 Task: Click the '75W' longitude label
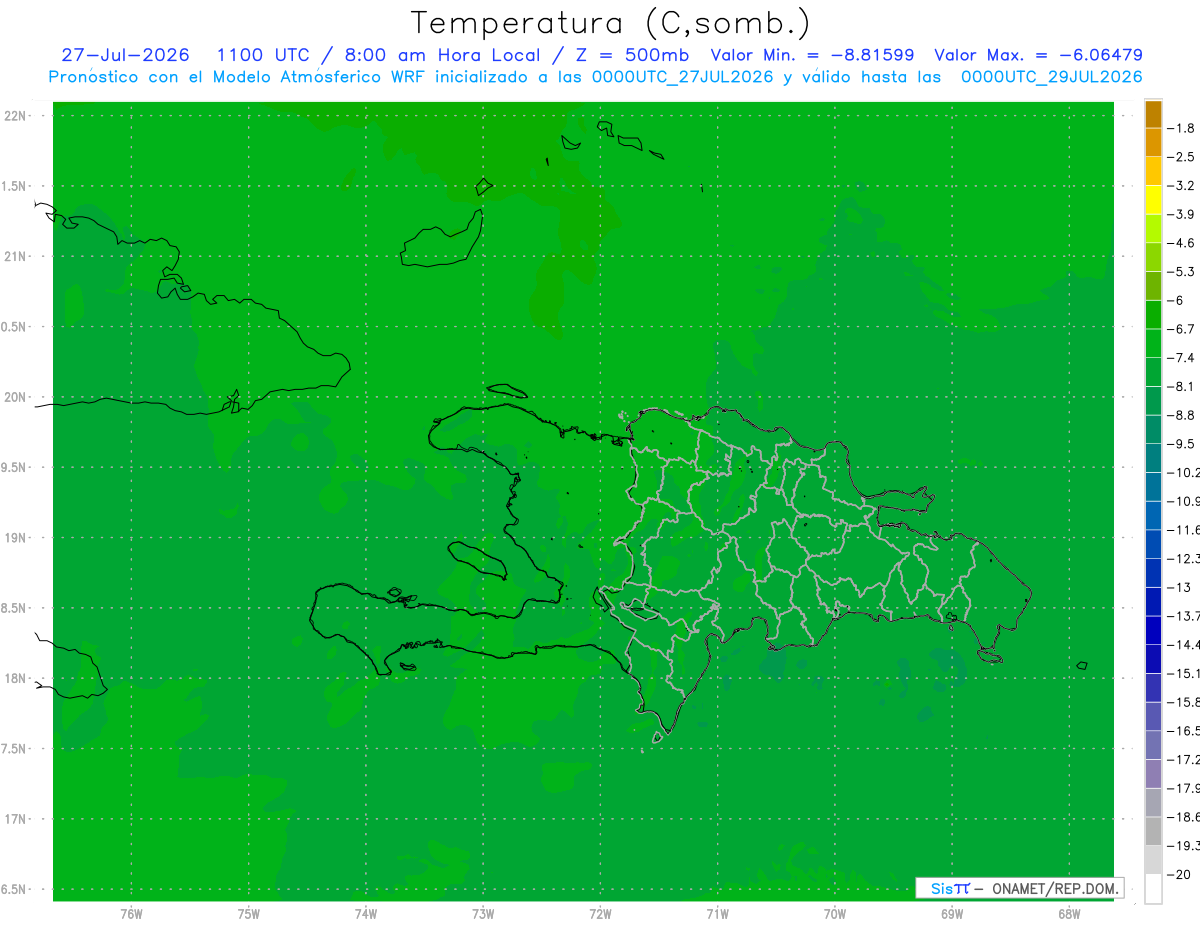coord(249,913)
